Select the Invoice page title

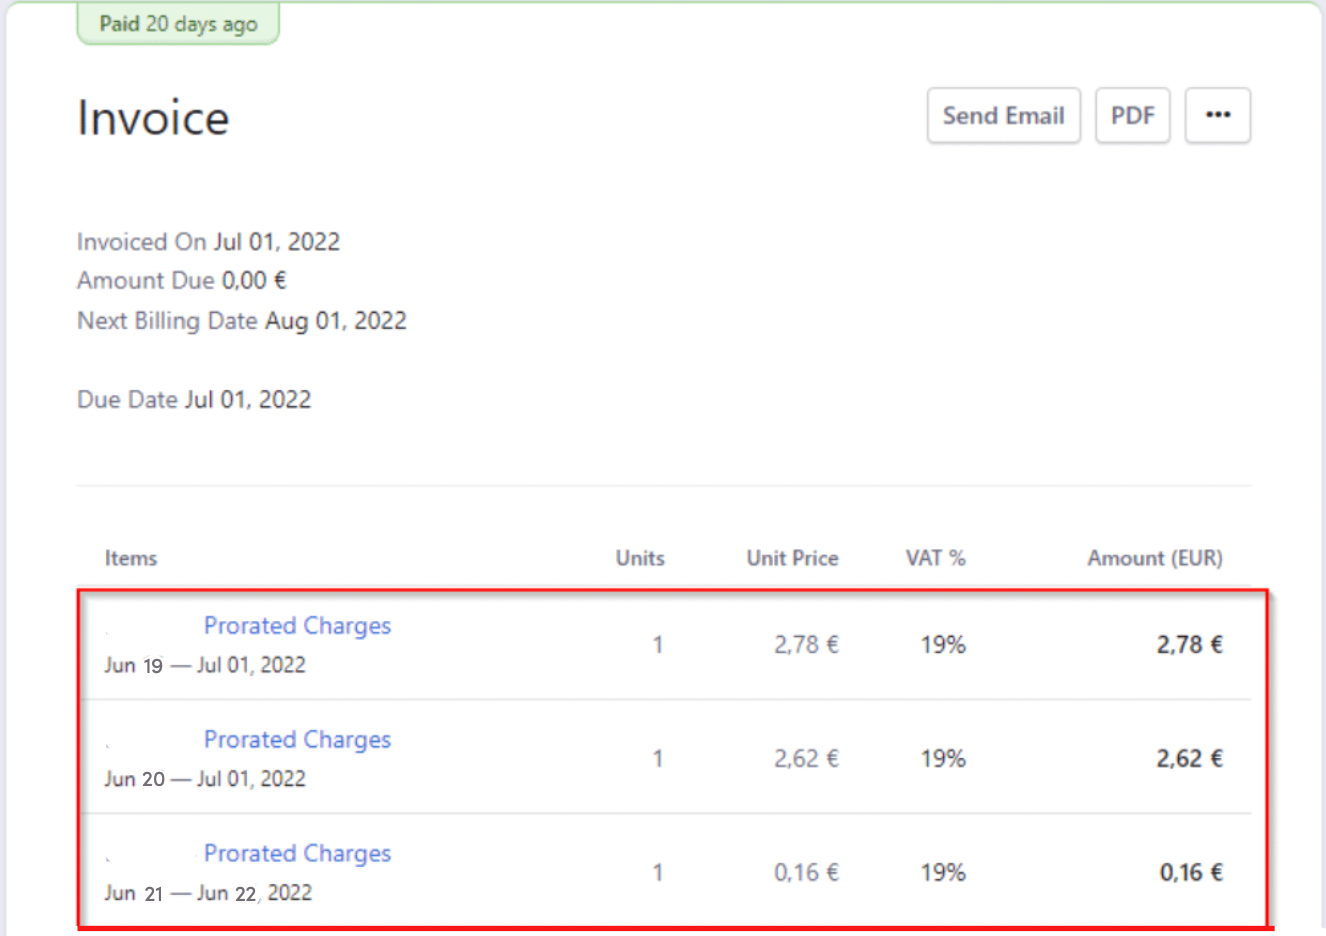pyautogui.click(x=152, y=117)
